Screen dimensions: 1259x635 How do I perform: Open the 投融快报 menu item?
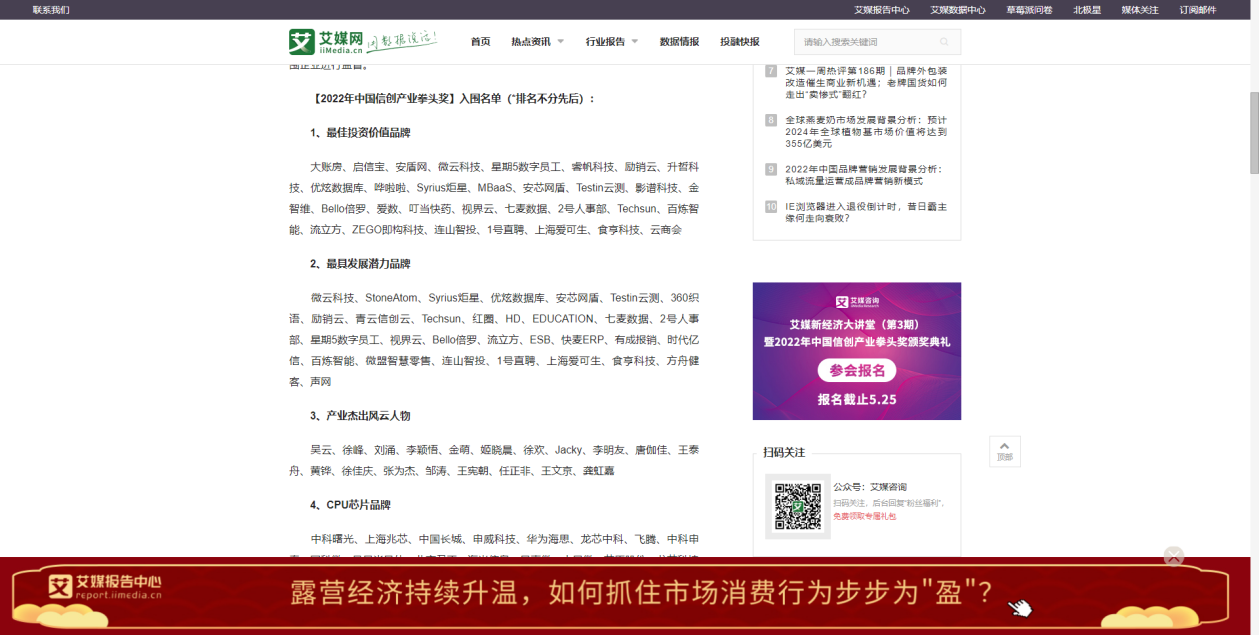pyautogui.click(x=740, y=42)
